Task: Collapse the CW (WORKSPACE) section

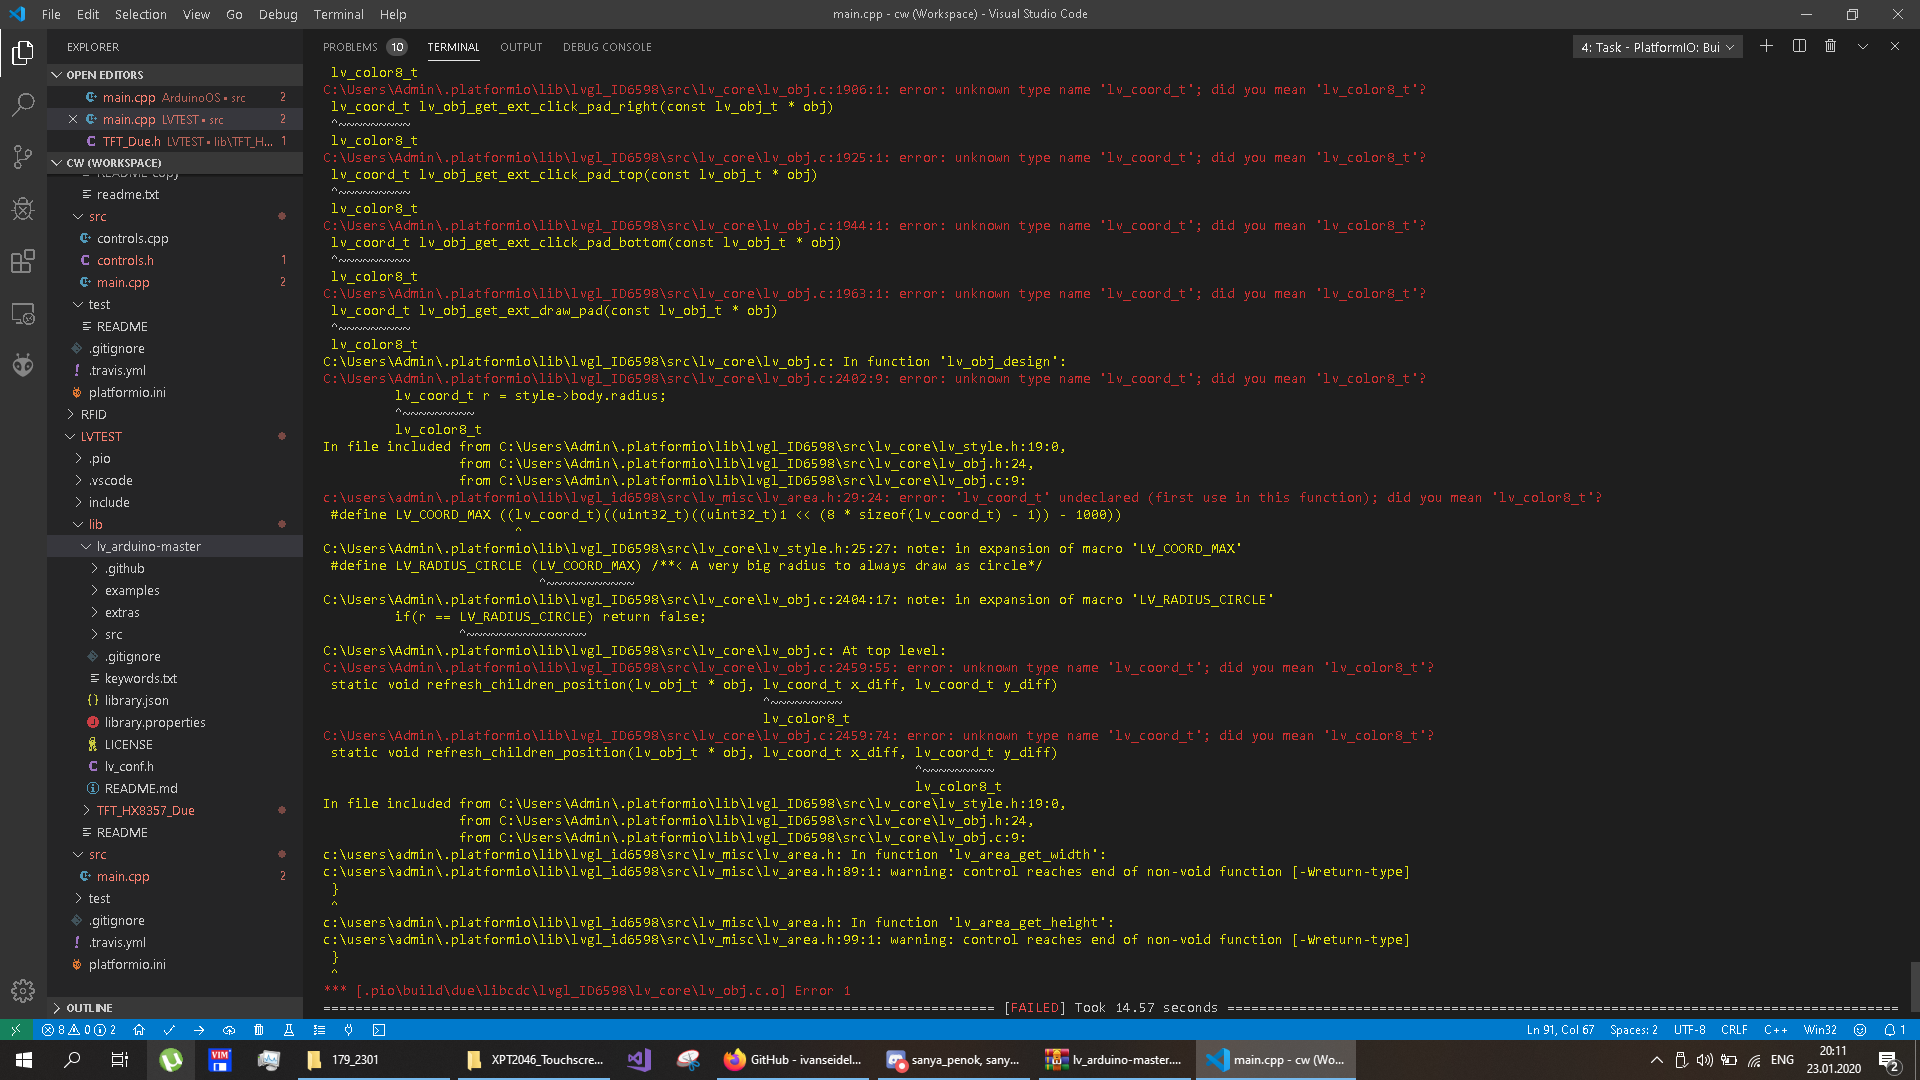Action: [175, 163]
